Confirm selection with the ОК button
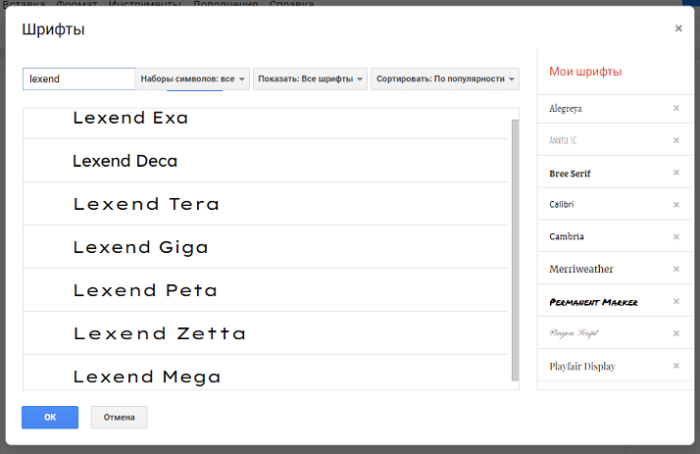The image size is (700, 454). click(x=50, y=417)
